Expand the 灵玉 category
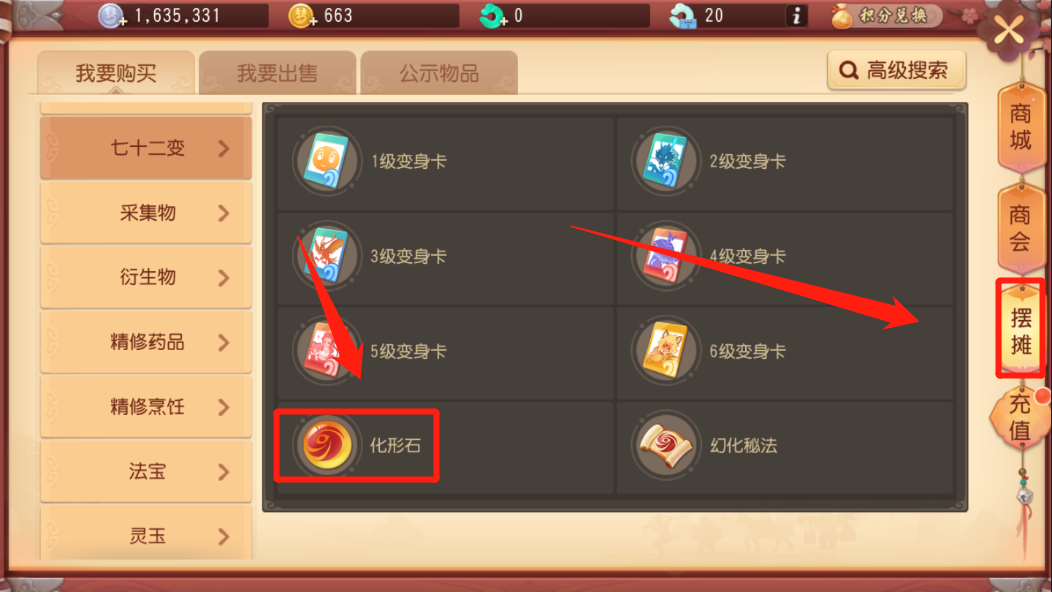The width and height of the screenshot is (1052, 592). click(x=146, y=534)
